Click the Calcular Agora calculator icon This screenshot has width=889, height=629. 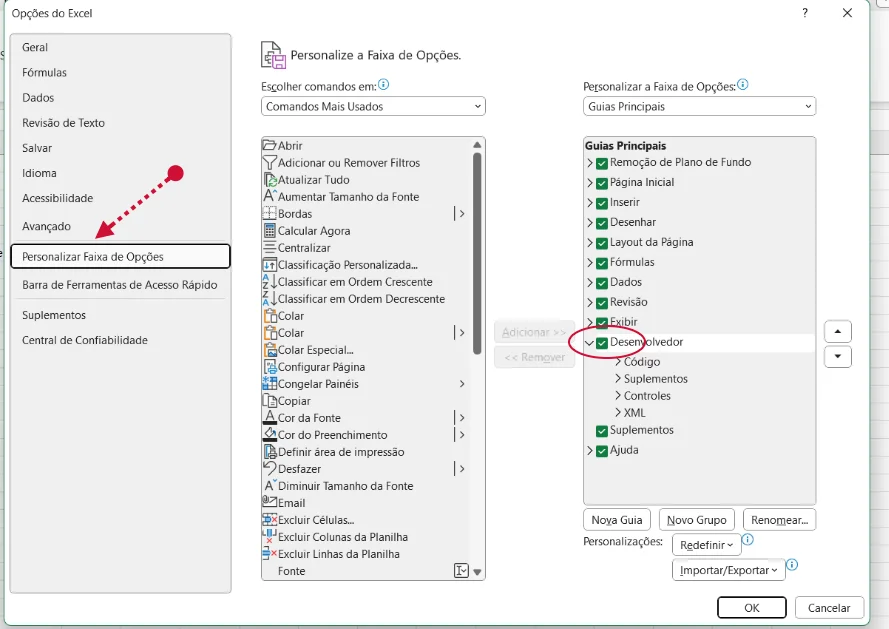270,231
